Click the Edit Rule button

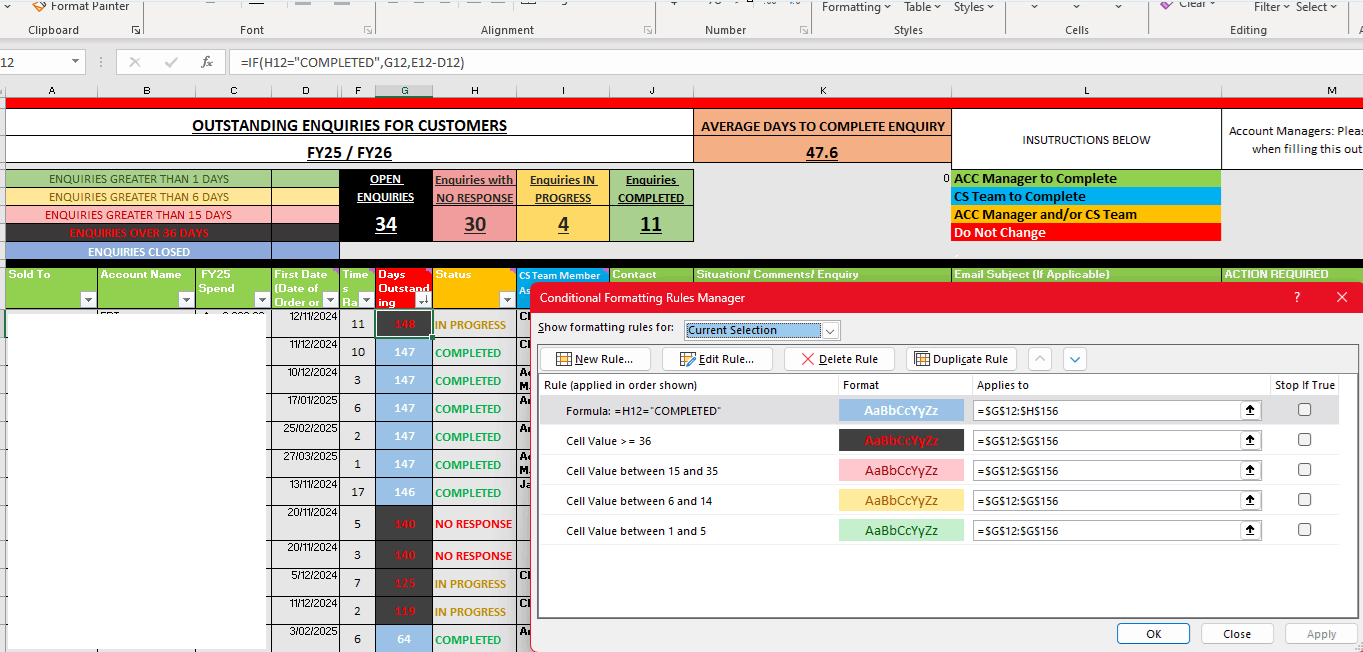pyautogui.click(x=716, y=359)
